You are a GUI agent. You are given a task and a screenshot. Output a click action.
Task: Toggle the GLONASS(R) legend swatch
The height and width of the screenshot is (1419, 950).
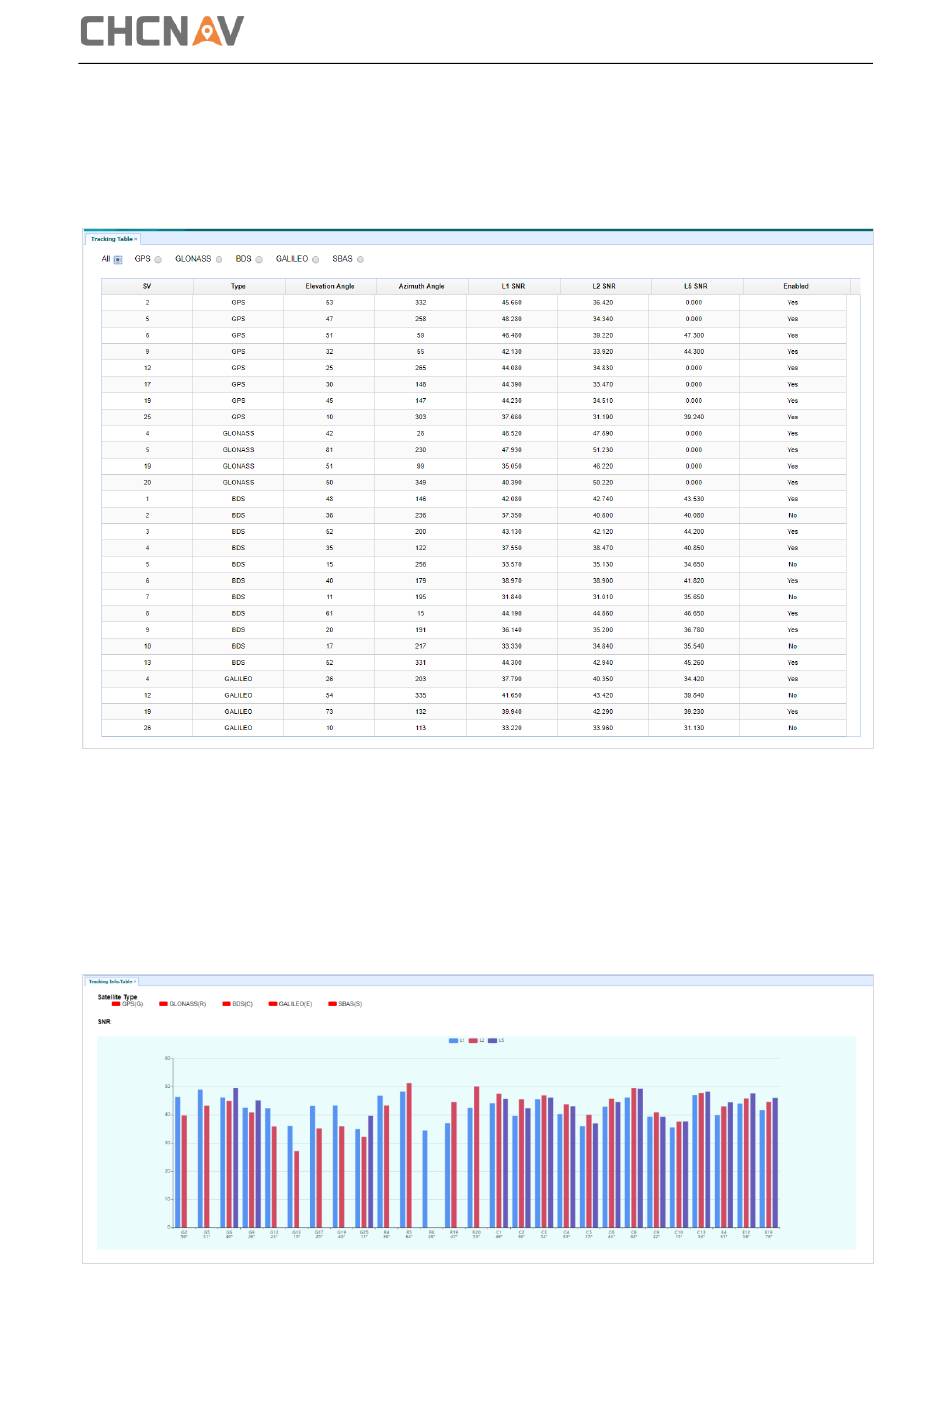(164, 1004)
